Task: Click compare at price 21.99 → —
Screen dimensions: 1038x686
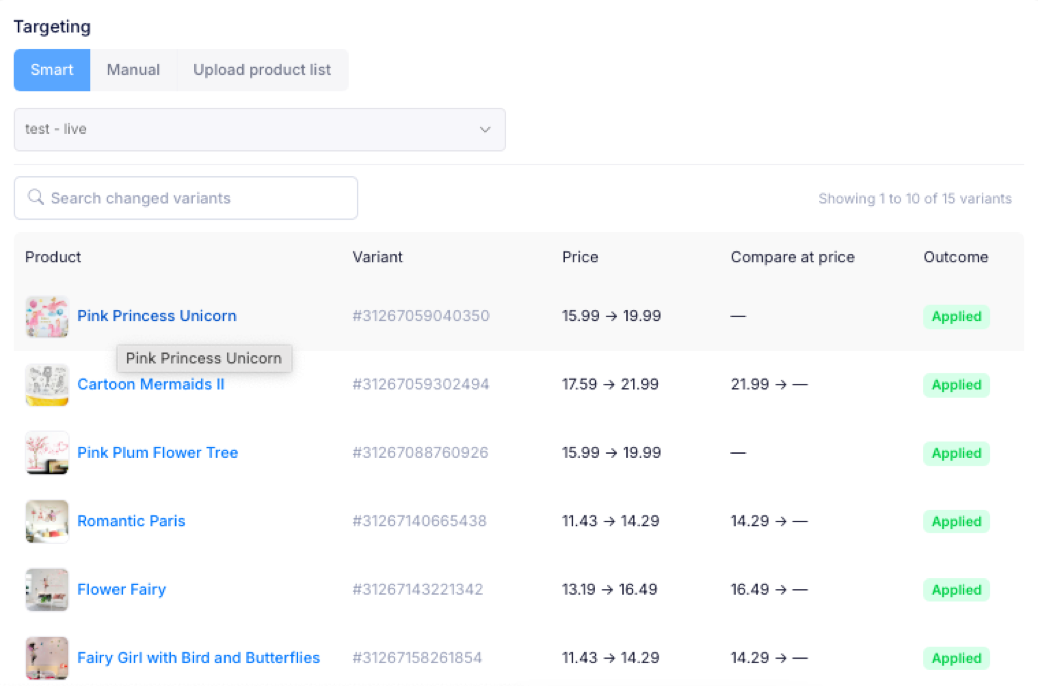Action: tap(769, 384)
